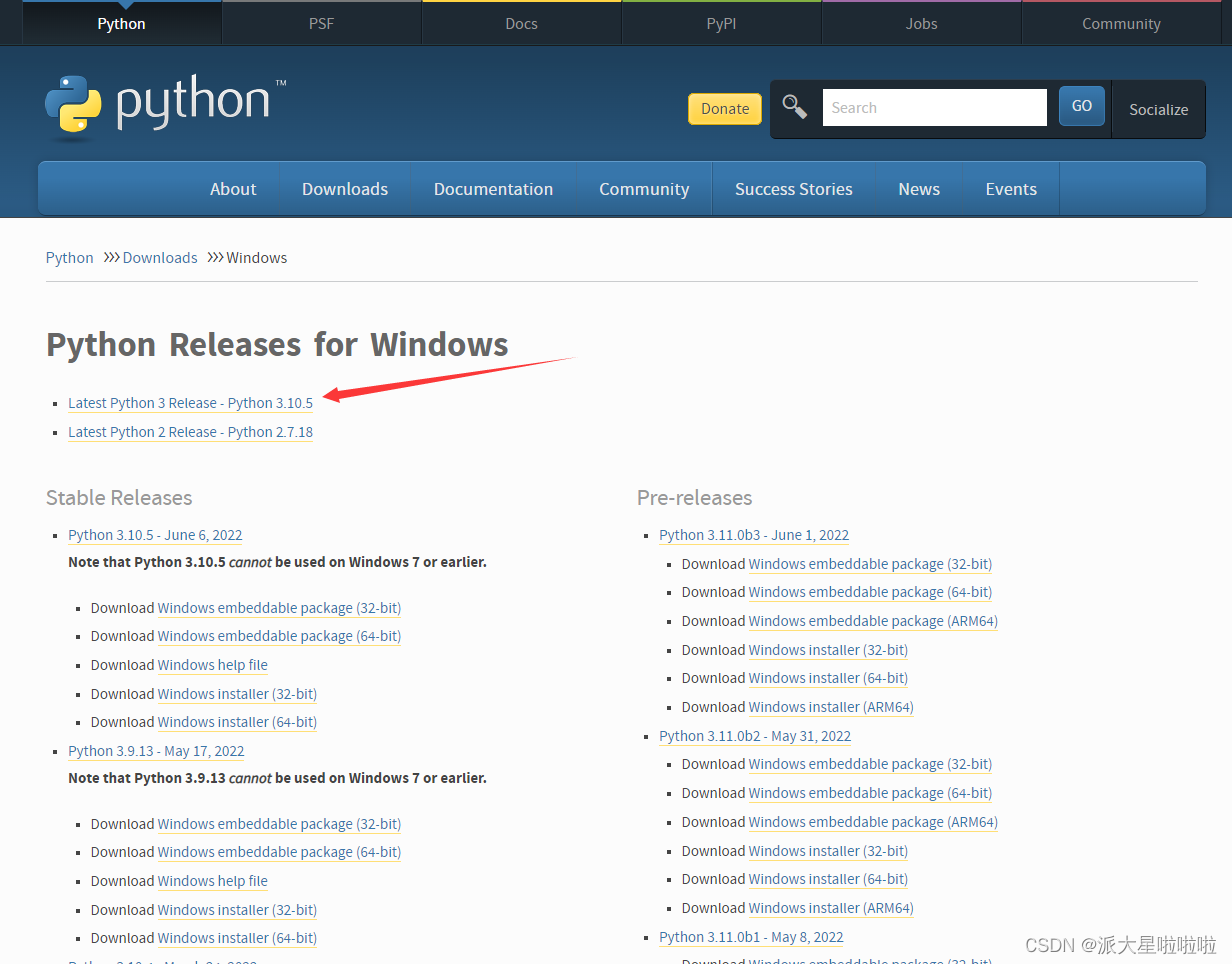Screen dimensions: 1232x964
Task: Open the Python tab in the top site bar
Action: (122, 23)
